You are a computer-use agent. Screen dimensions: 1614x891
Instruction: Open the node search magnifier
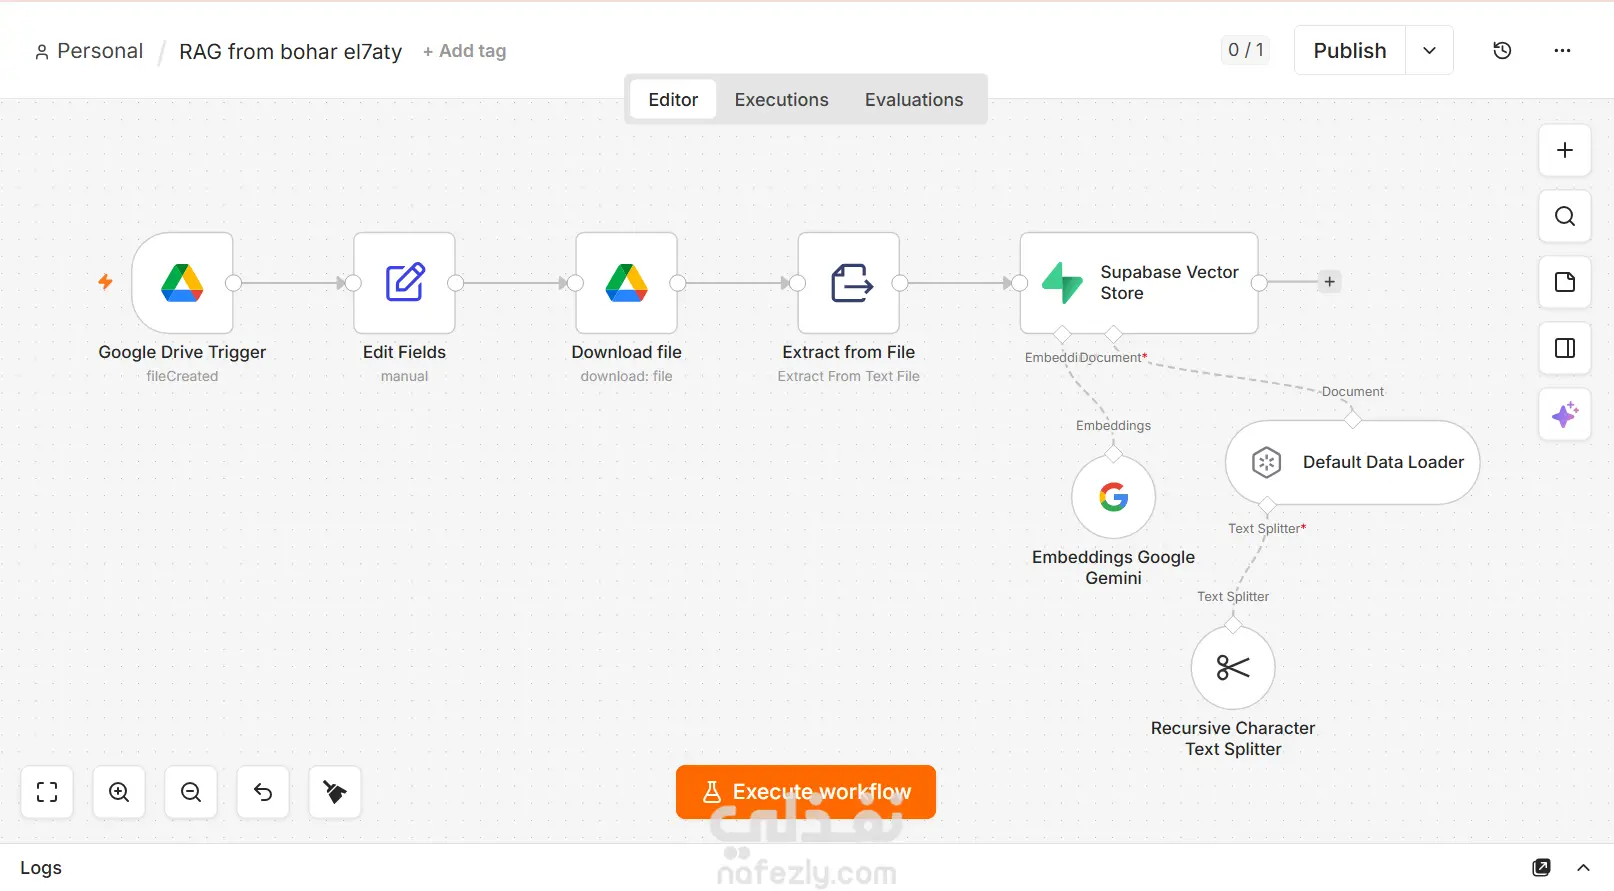click(1565, 216)
